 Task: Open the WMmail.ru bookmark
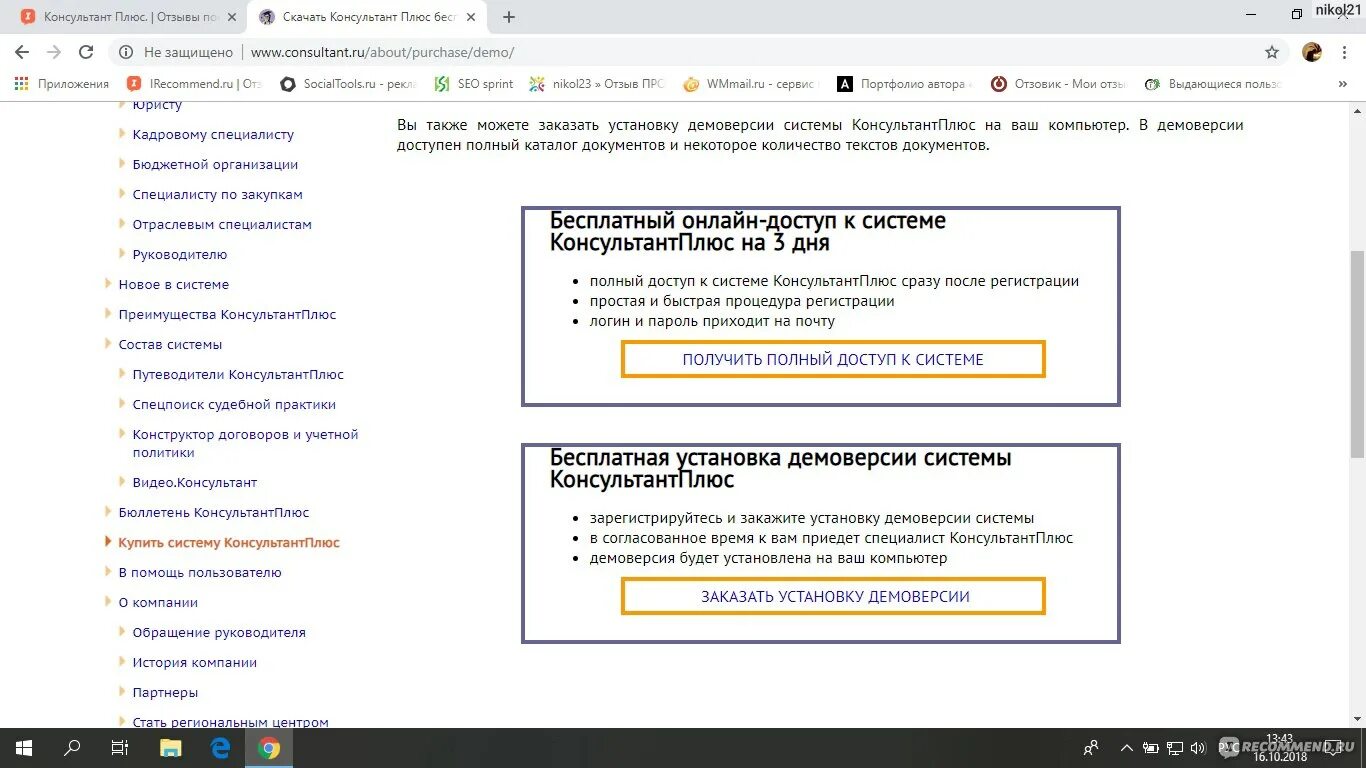(x=751, y=84)
